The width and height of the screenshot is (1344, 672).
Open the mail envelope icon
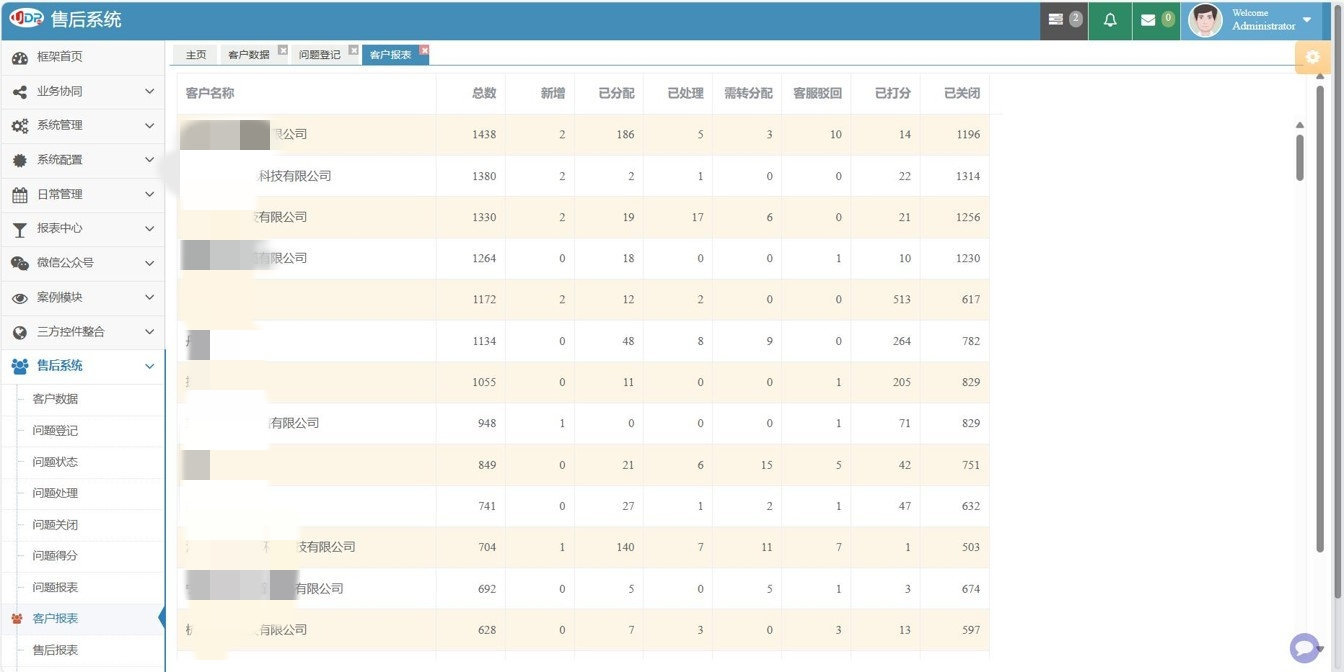pyautogui.click(x=1148, y=20)
